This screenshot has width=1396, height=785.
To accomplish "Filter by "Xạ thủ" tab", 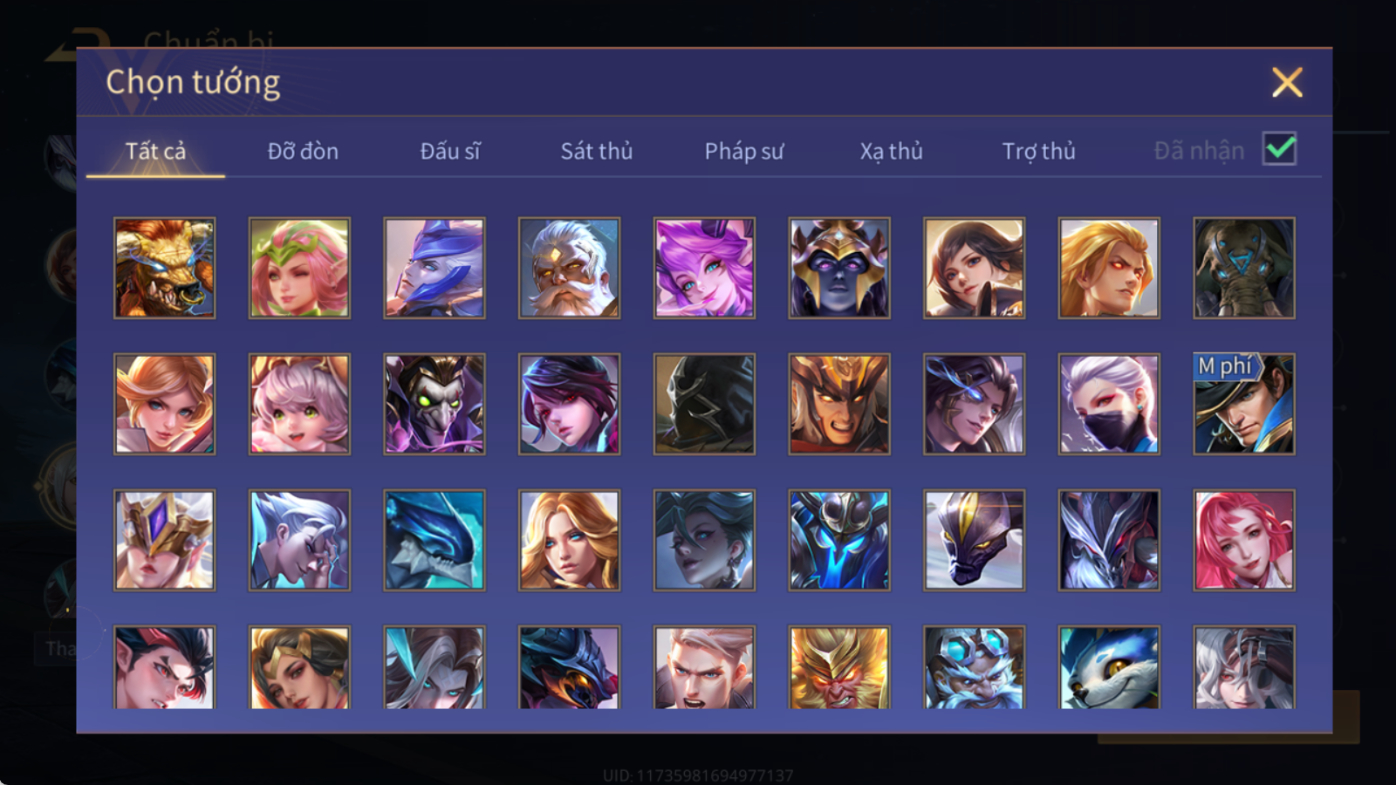I will tap(891, 151).
